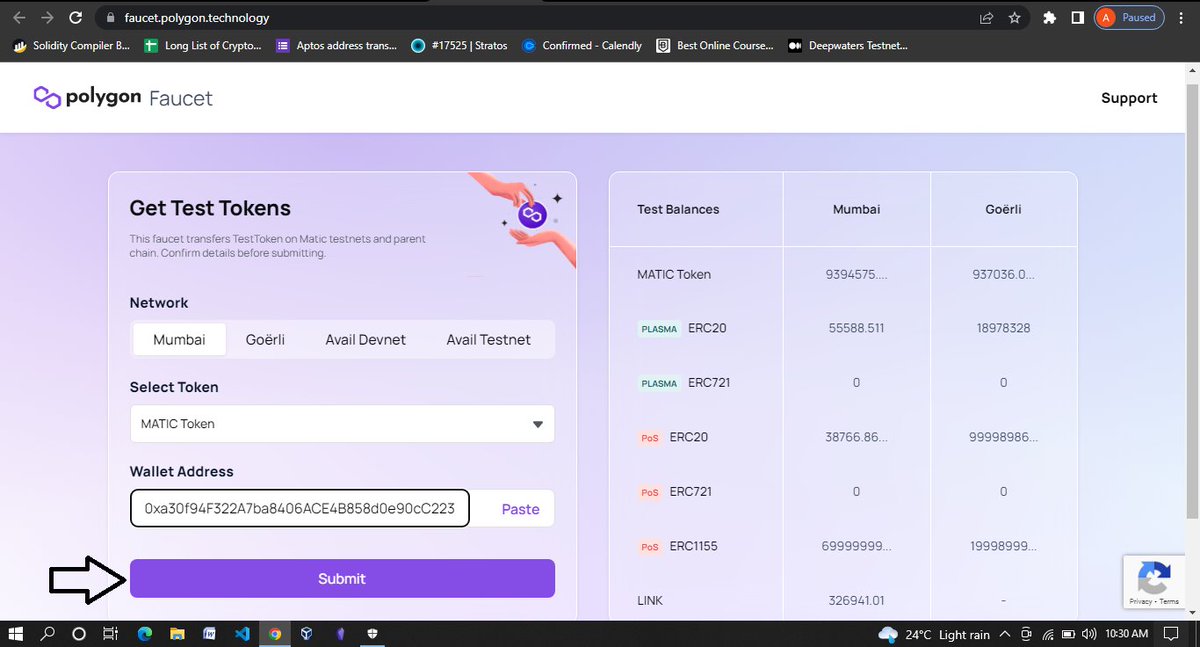Viewport: 1200px width, 647px height.
Task: Select the Avail Devnet network tab
Action: (x=365, y=340)
